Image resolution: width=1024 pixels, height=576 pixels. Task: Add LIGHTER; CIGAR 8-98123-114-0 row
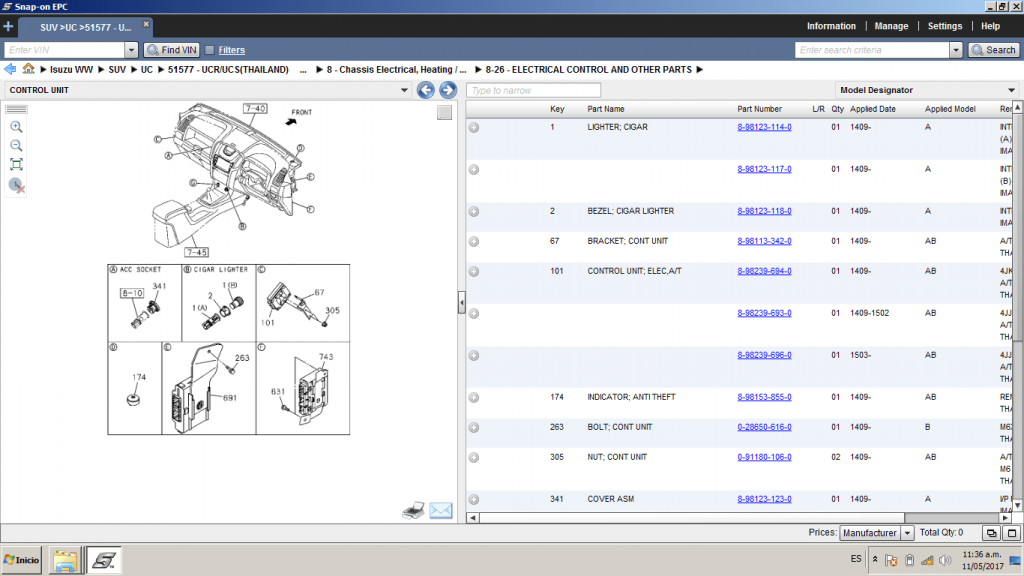pyautogui.click(x=474, y=127)
